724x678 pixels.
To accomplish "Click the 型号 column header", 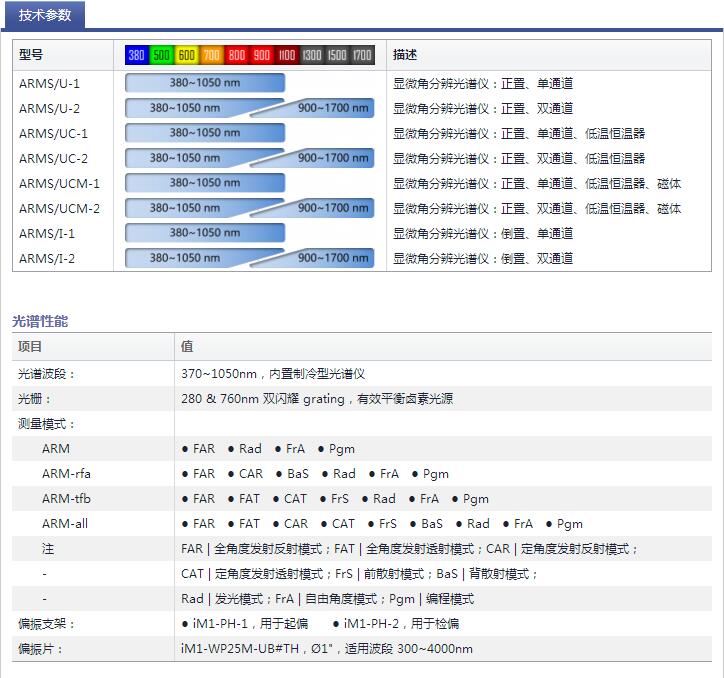I will pyautogui.click(x=31, y=55).
